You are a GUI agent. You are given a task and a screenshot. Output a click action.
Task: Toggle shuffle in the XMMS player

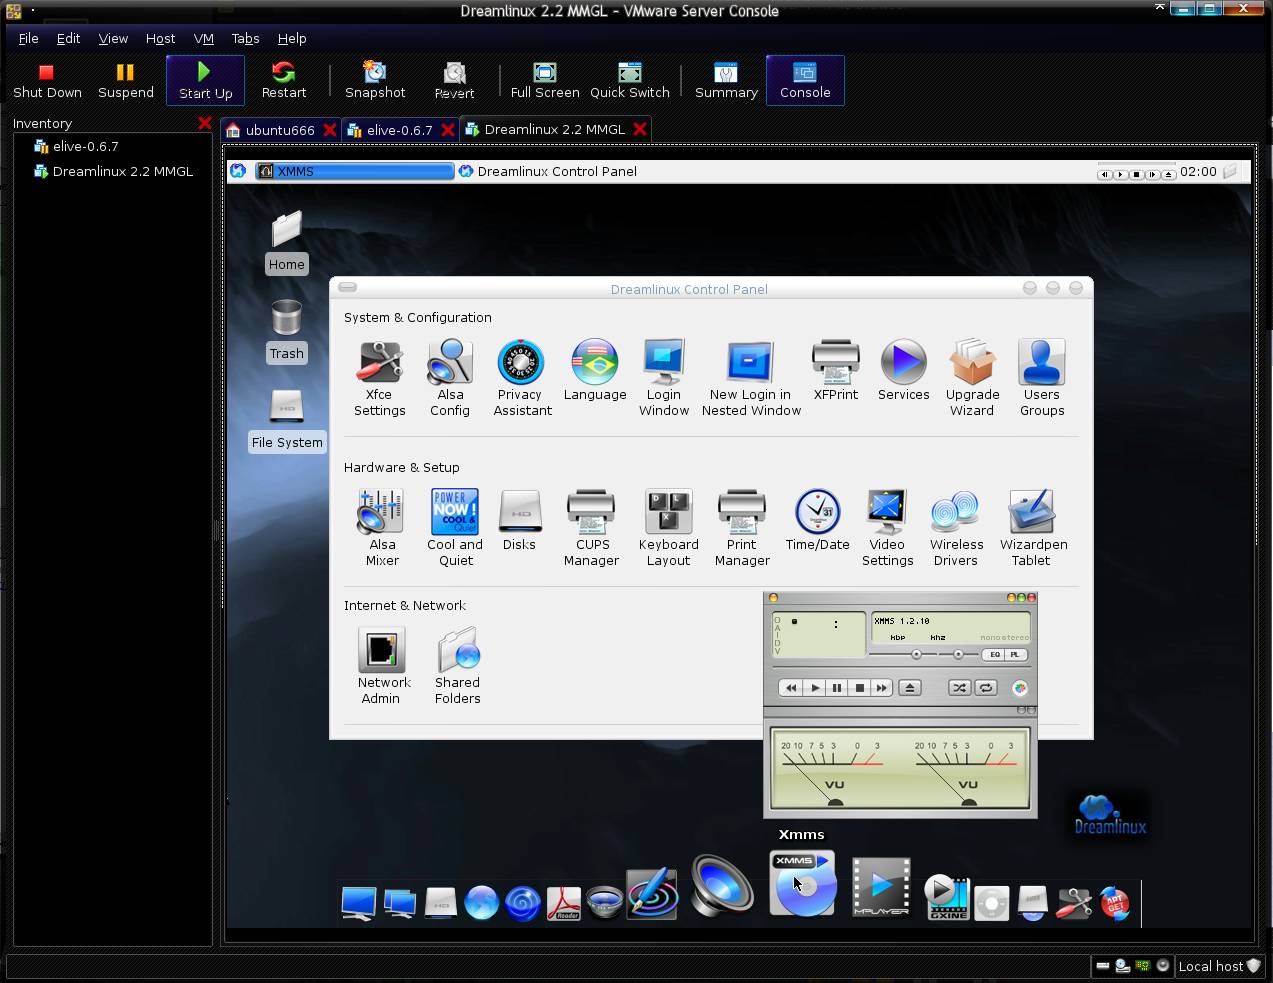[x=959, y=688]
